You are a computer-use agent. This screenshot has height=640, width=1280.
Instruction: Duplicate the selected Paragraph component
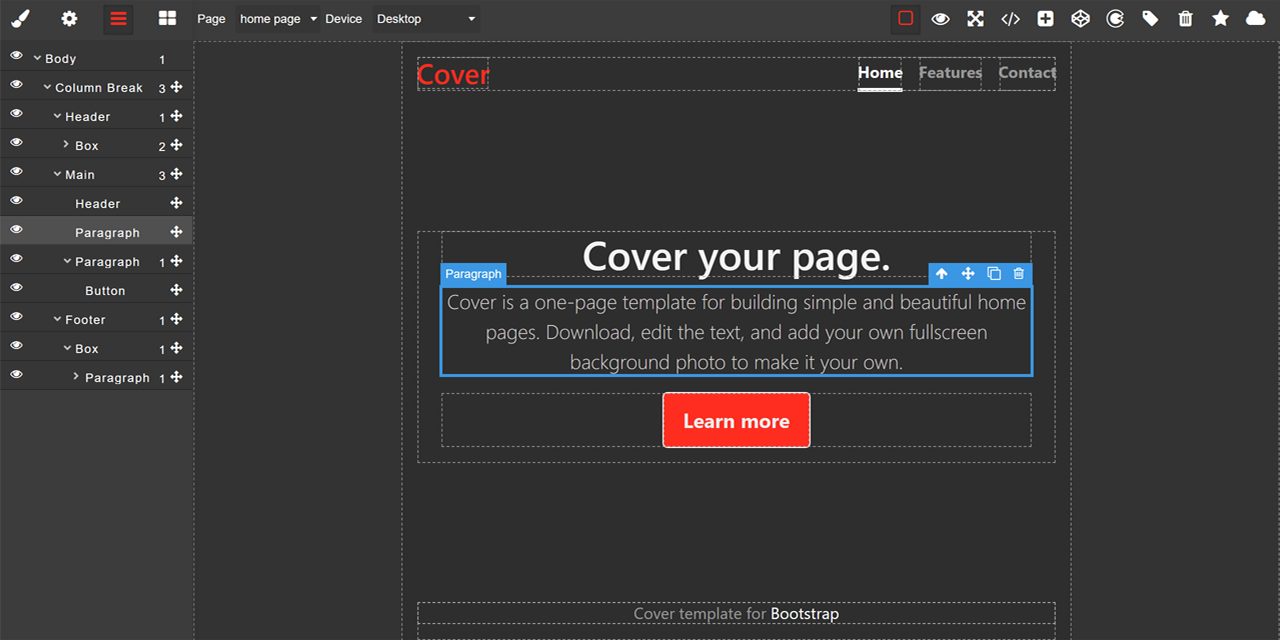pyautogui.click(x=993, y=274)
